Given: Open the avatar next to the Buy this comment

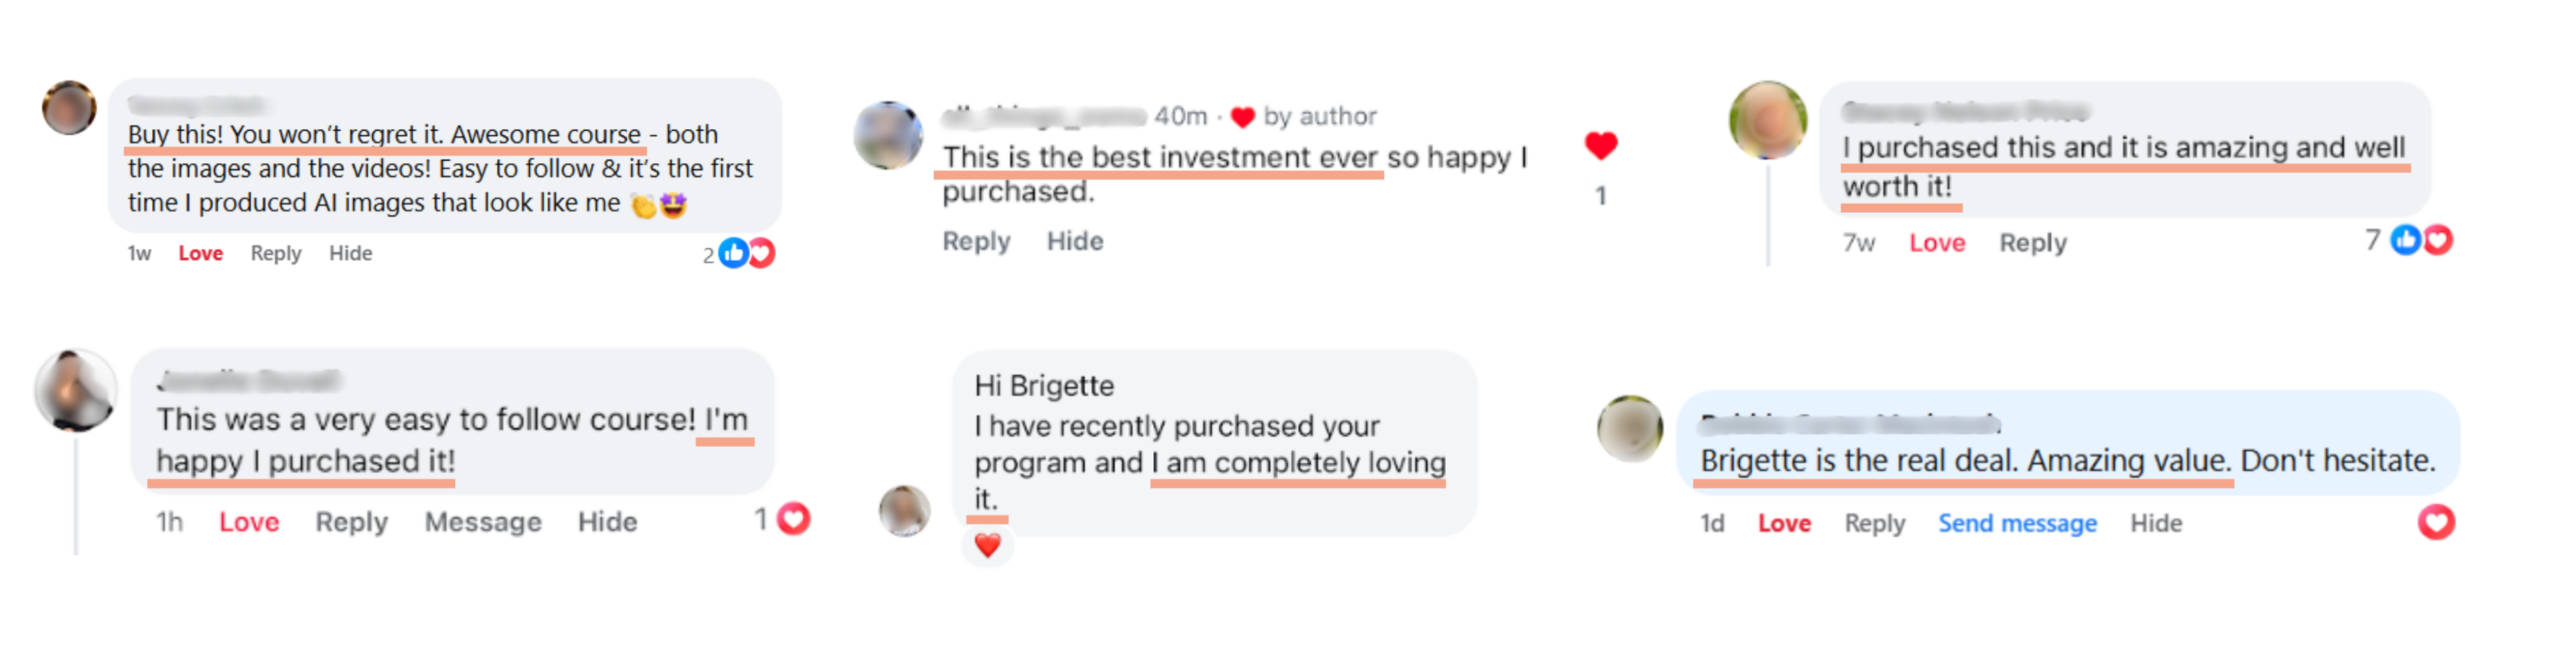Looking at the screenshot, I should (x=69, y=108).
